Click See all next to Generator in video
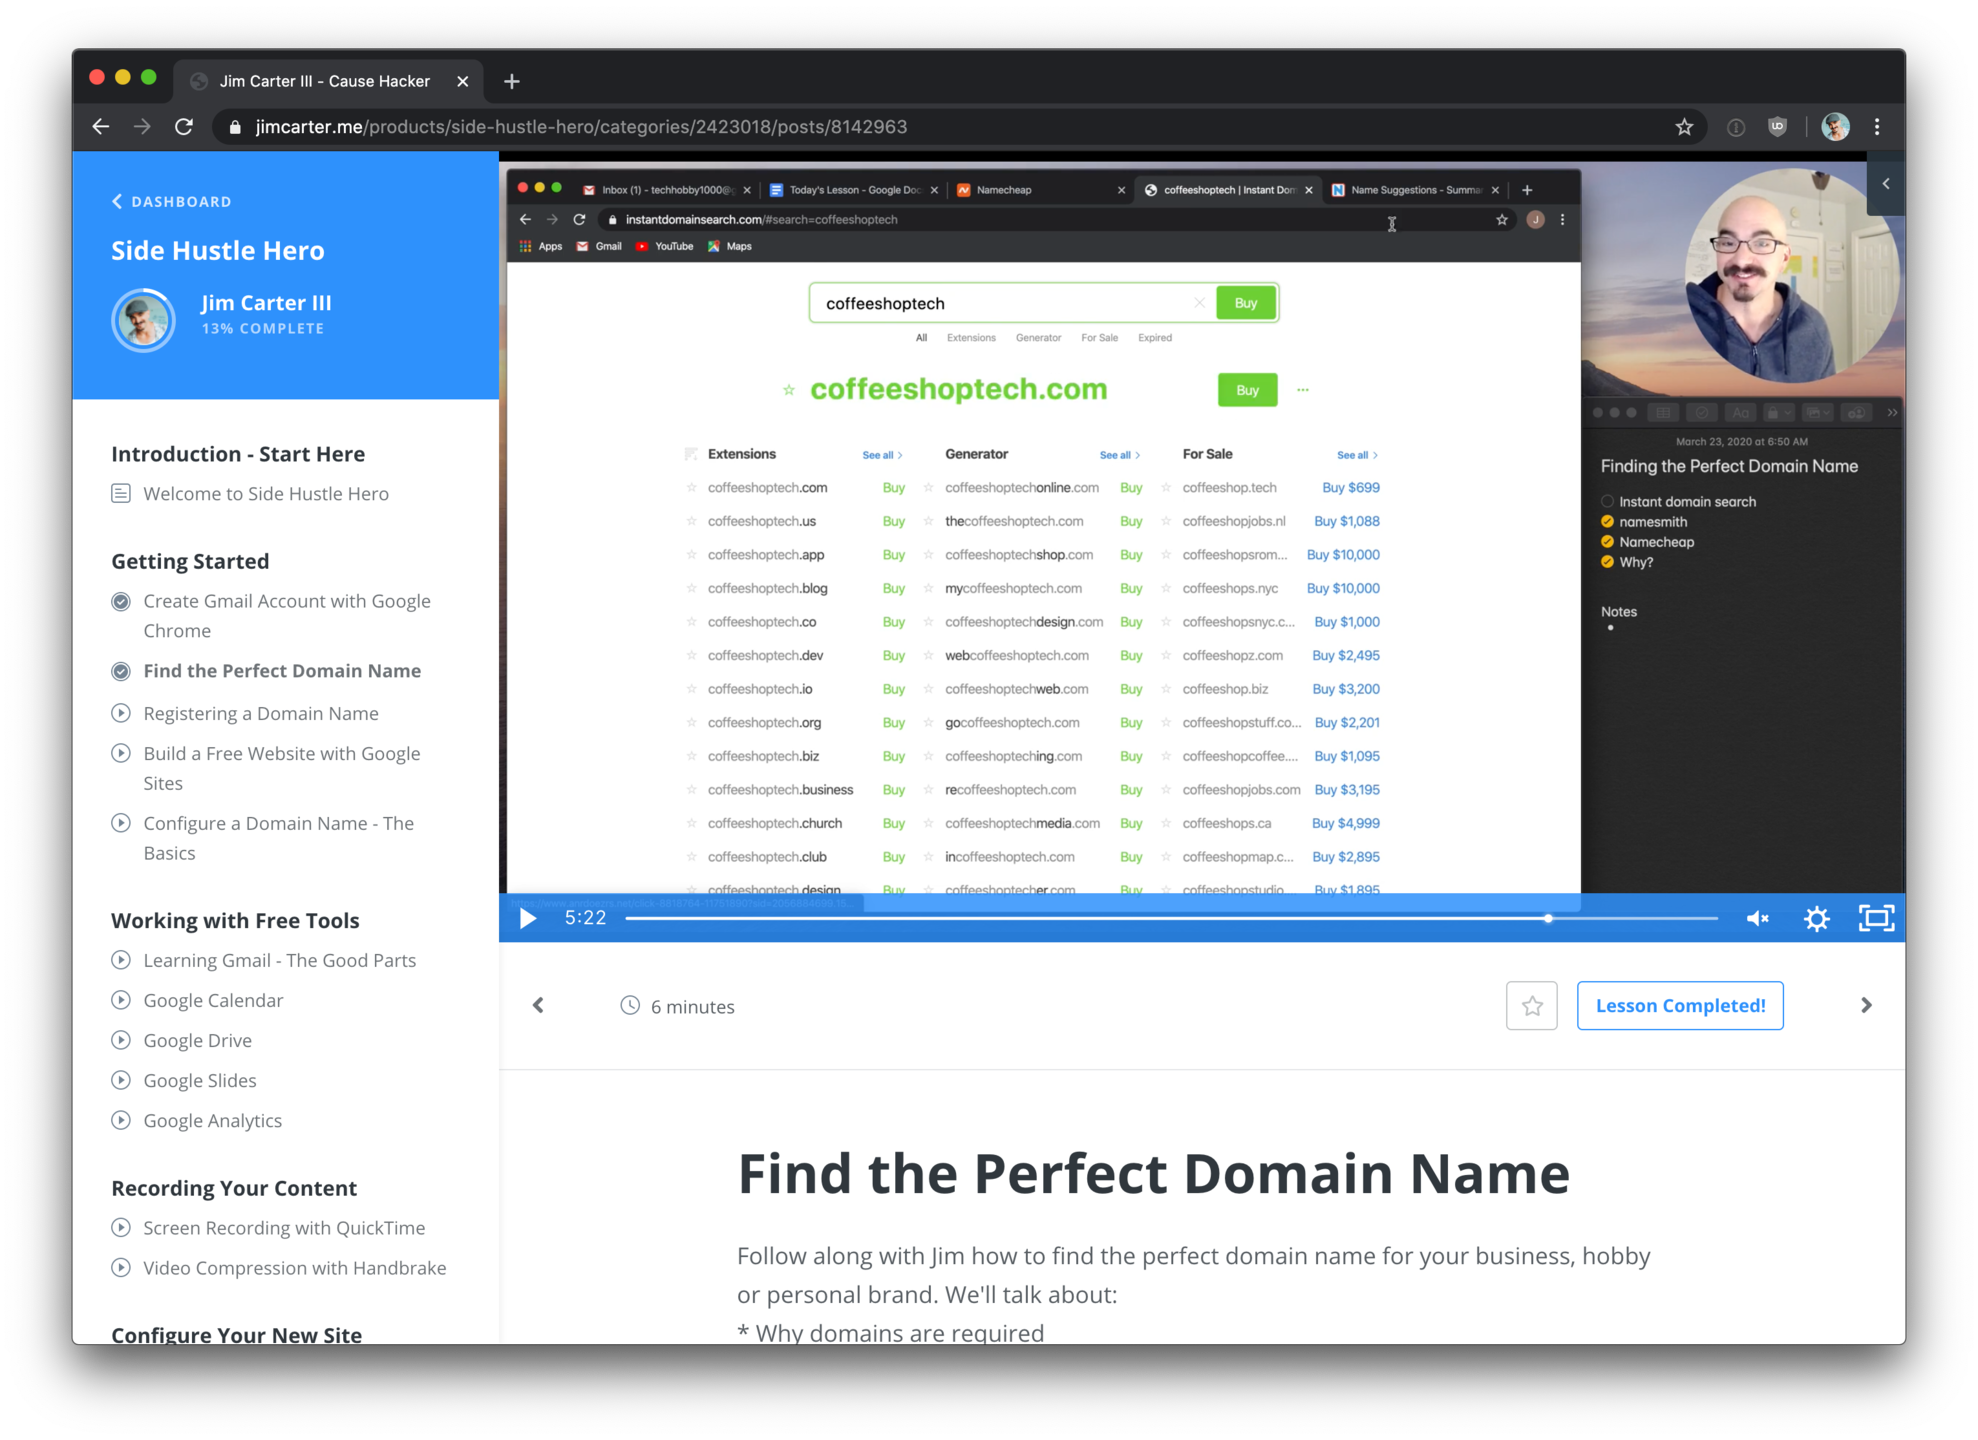The image size is (1978, 1440). (x=1119, y=455)
